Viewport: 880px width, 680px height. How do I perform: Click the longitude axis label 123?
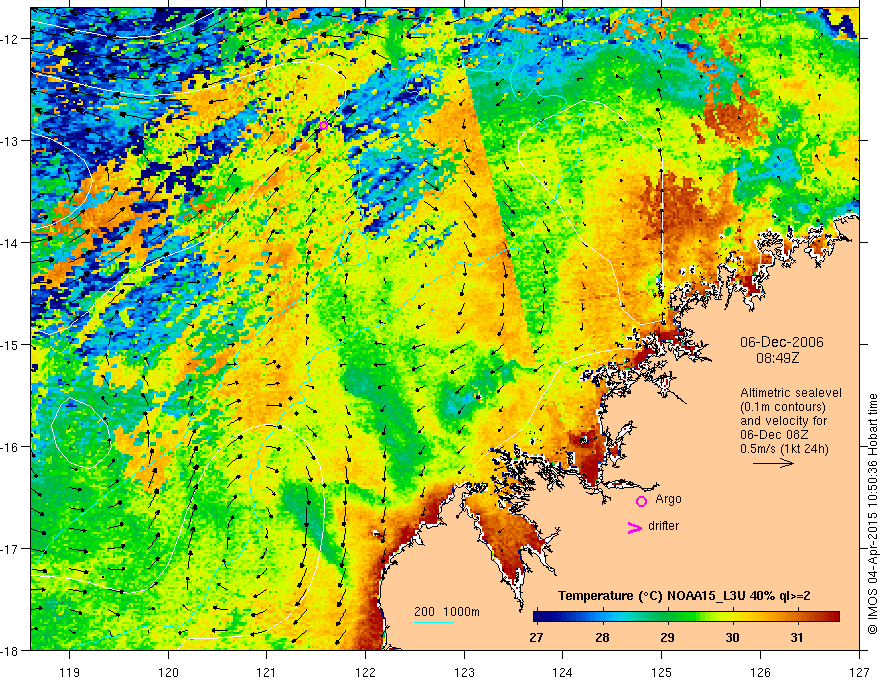pos(464,672)
